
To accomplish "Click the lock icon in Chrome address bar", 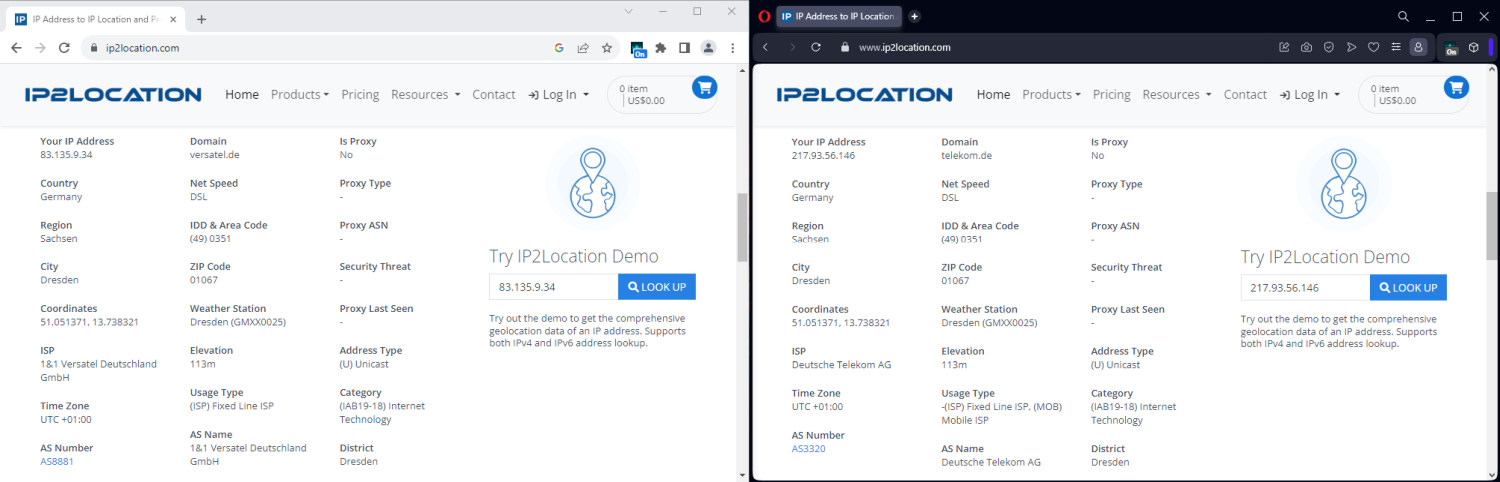I will [x=93, y=47].
